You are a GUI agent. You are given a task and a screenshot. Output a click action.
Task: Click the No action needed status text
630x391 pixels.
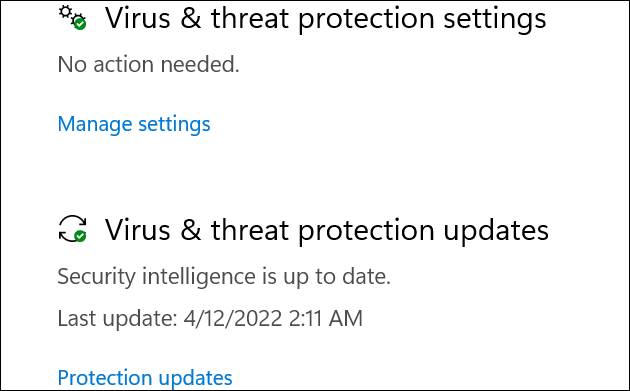tap(148, 64)
